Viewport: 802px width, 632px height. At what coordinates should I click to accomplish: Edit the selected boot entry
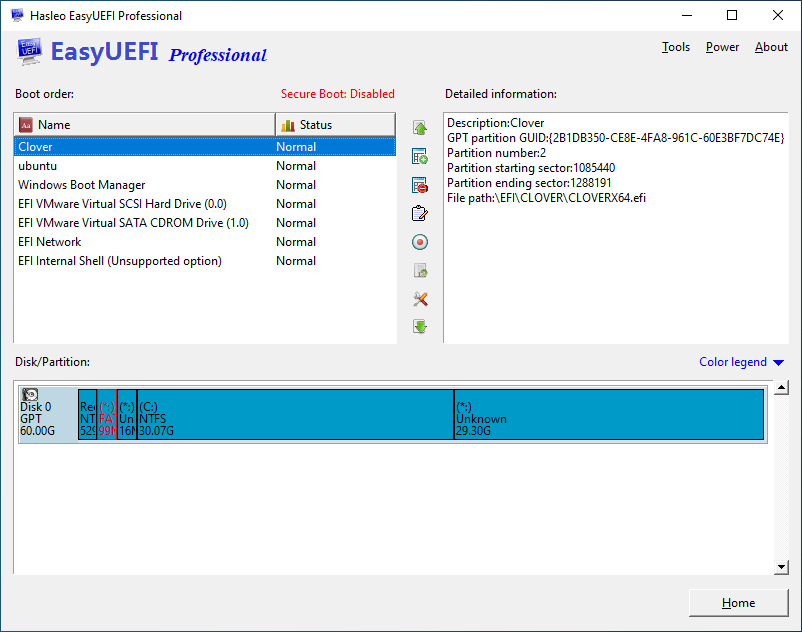(420, 213)
